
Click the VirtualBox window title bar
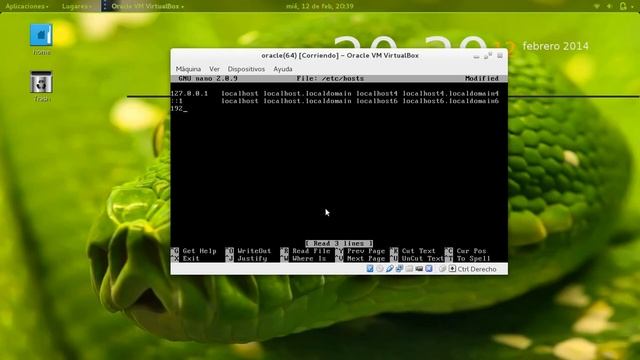(340, 56)
